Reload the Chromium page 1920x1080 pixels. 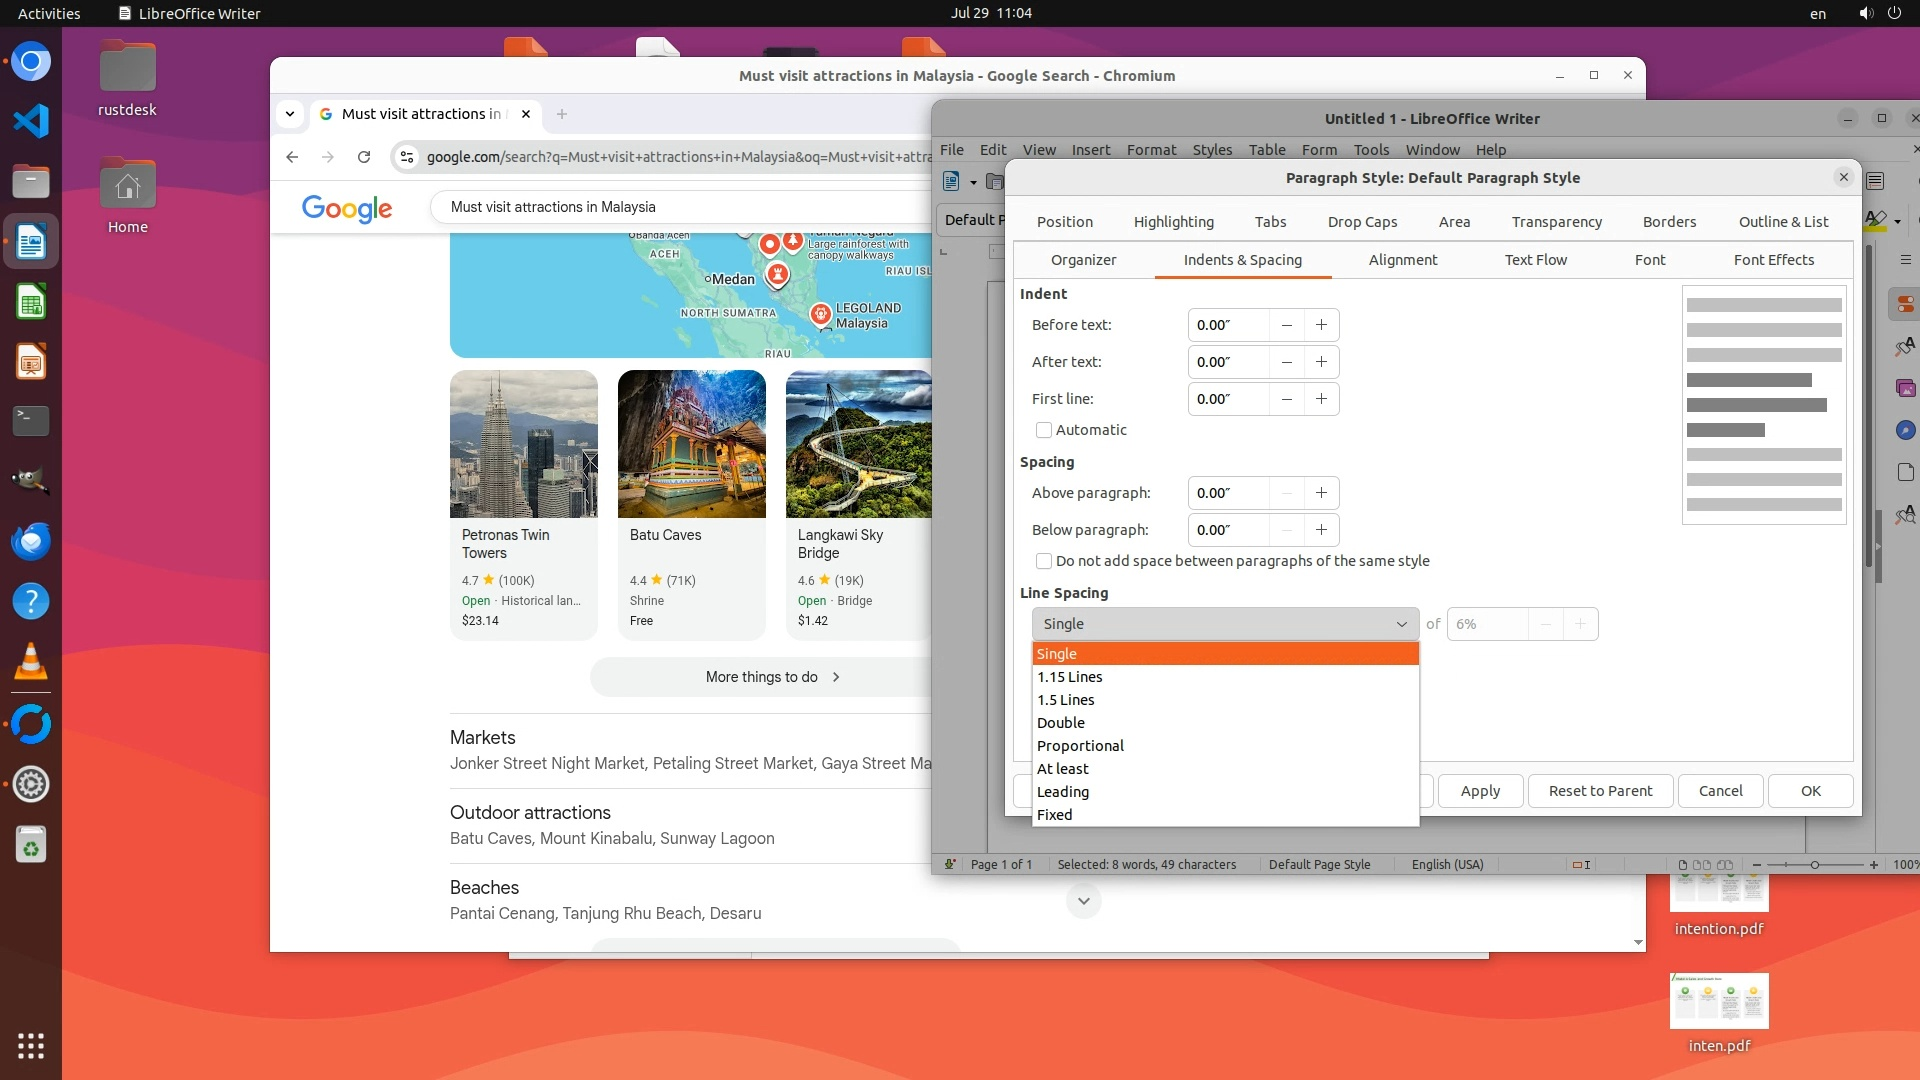[364, 157]
